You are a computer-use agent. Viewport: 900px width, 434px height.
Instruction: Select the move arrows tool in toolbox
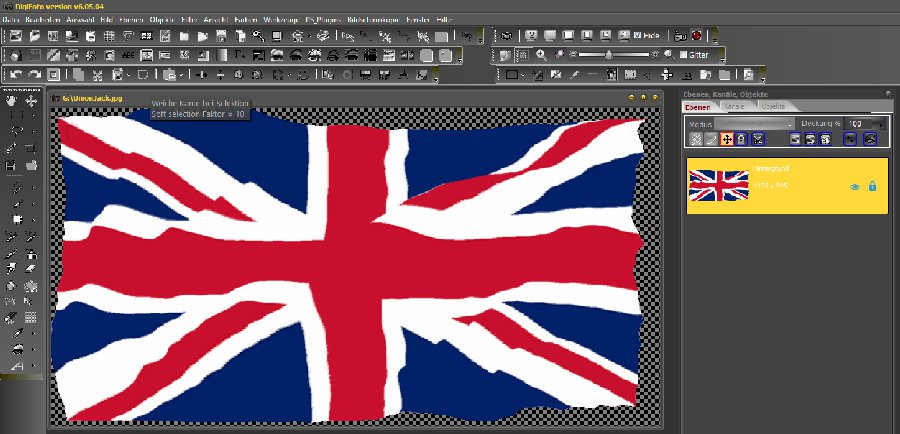tap(31, 101)
